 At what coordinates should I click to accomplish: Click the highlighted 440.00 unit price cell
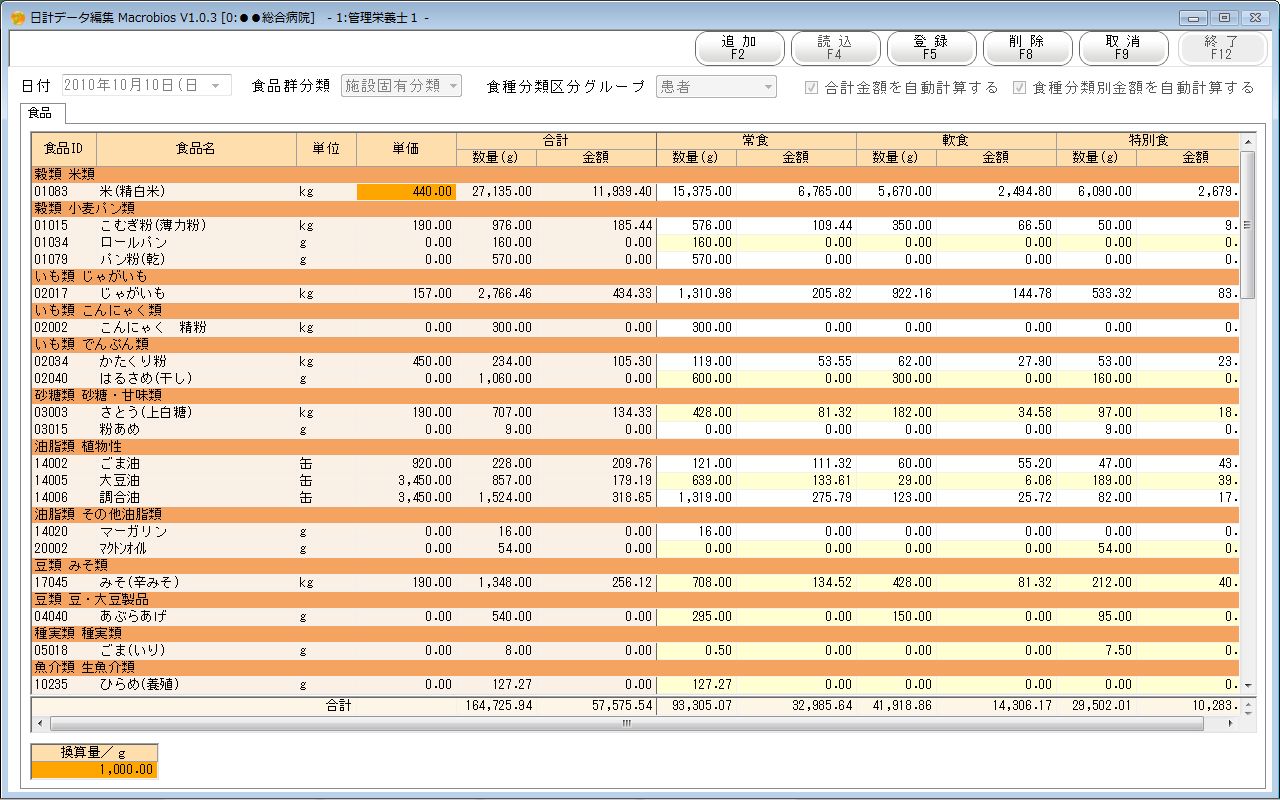coord(406,191)
